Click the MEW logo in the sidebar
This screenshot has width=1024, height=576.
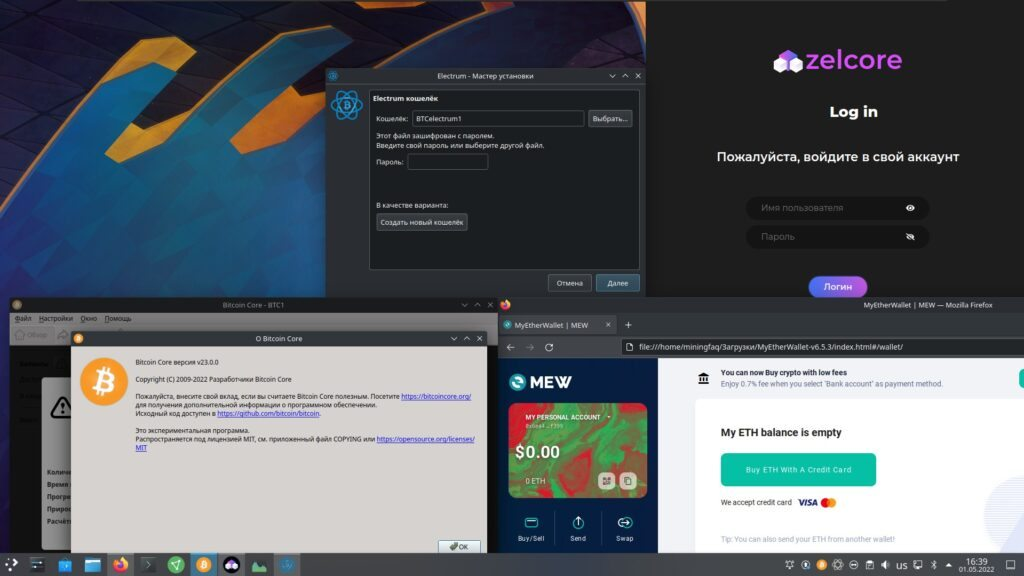click(x=540, y=382)
